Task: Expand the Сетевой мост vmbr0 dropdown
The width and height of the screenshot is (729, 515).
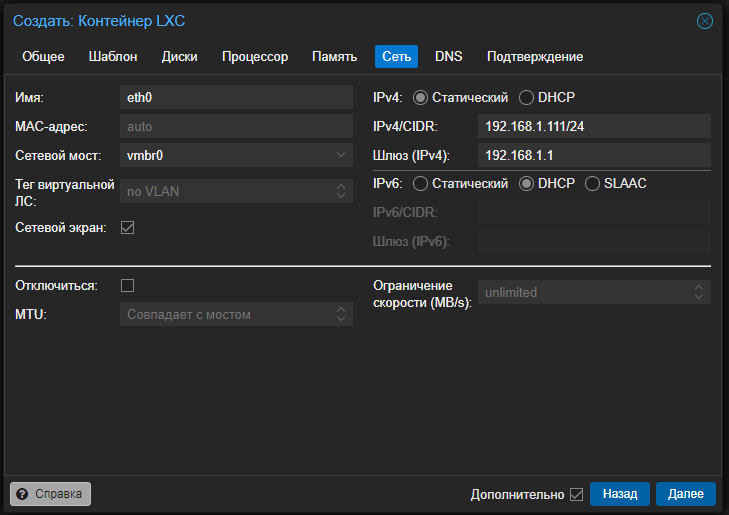Action: pyautogui.click(x=341, y=155)
